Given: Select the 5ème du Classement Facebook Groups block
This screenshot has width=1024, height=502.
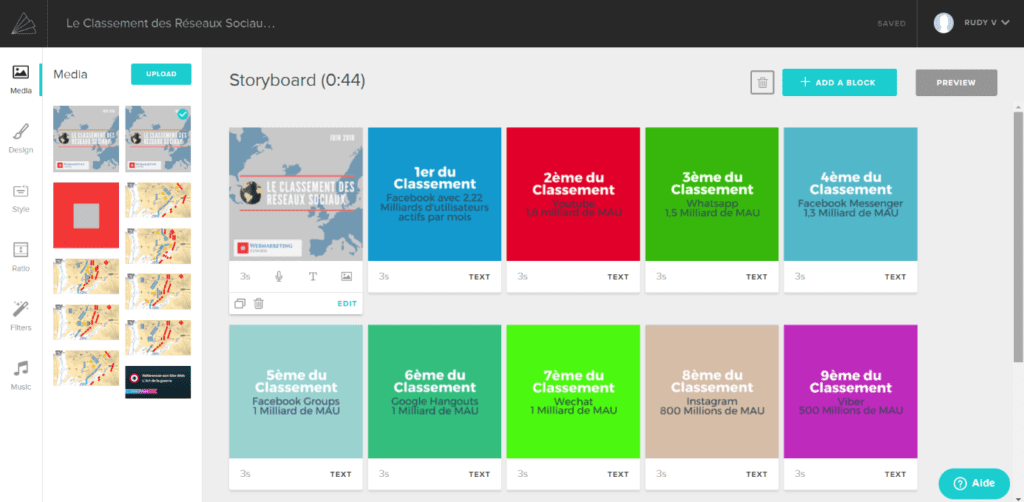Looking at the screenshot, I should [x=296, y=392].
